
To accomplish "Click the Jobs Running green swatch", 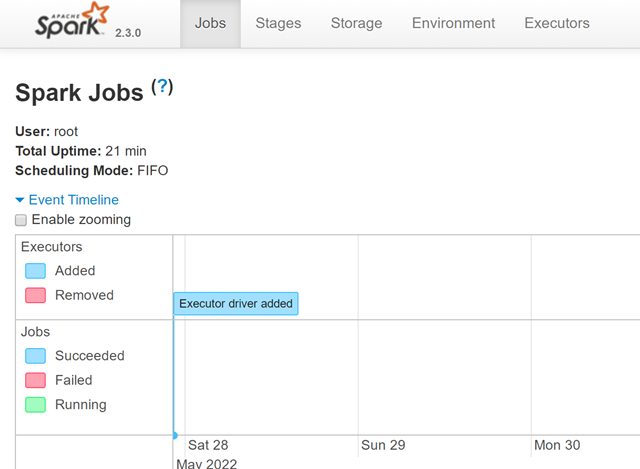I will point(36,406).
